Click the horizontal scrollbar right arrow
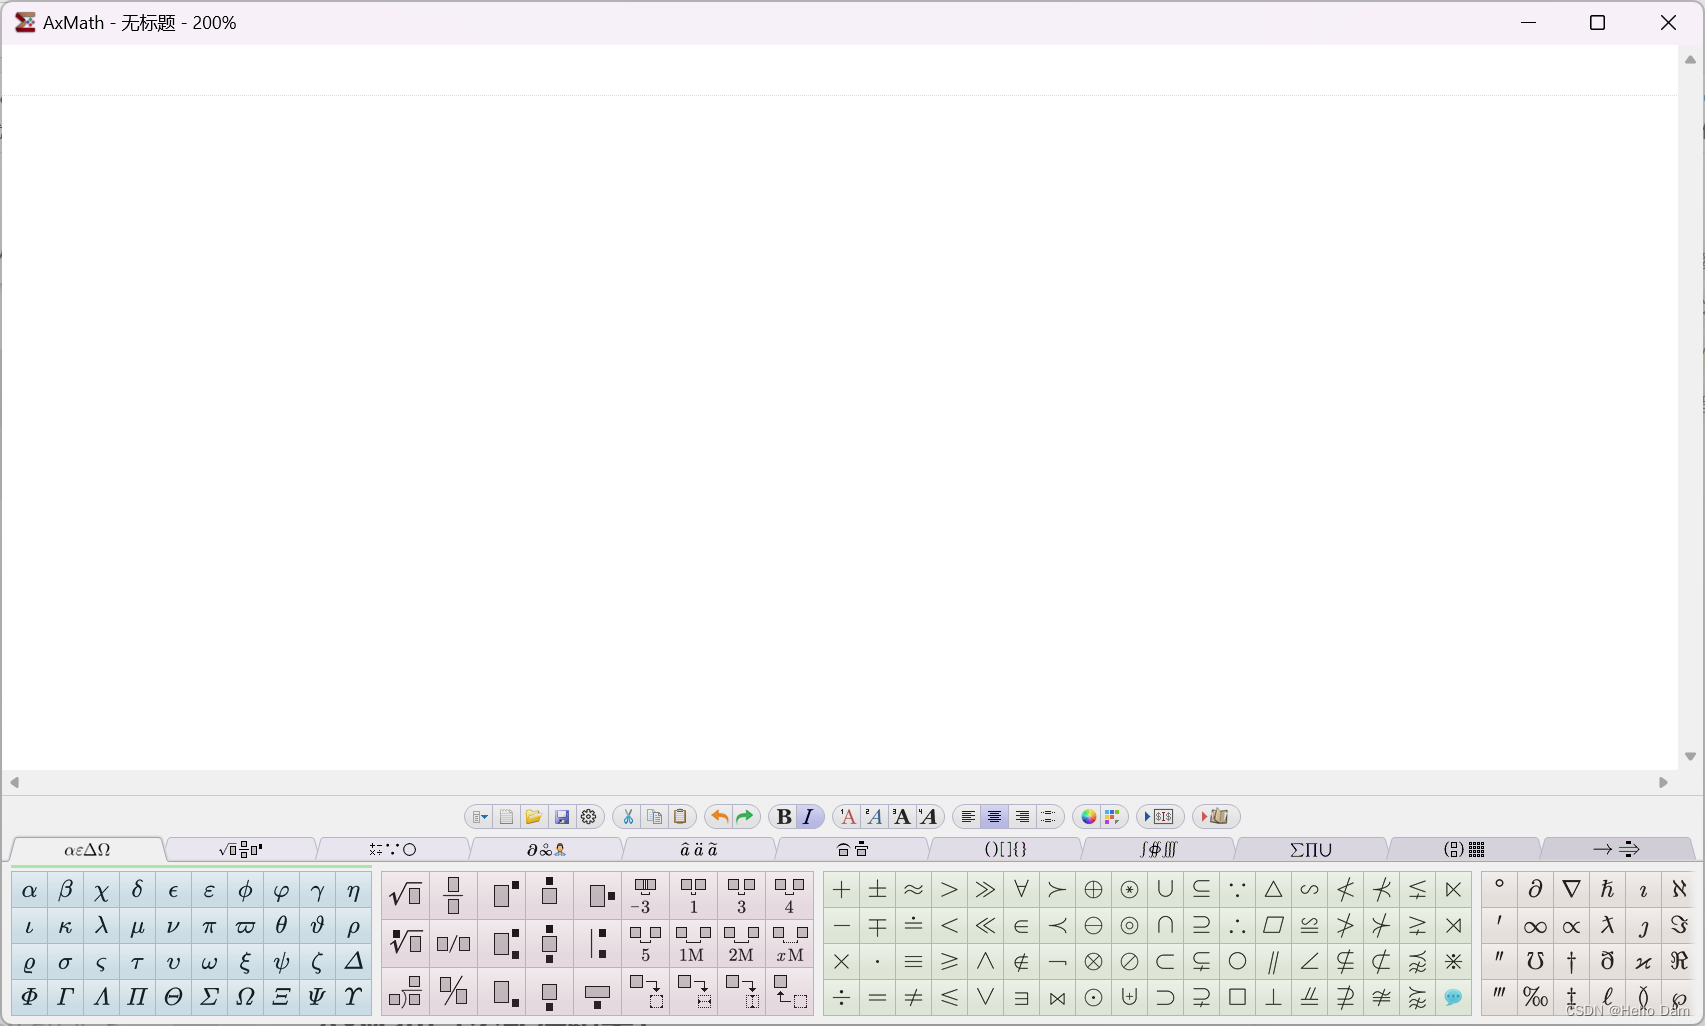 [1663, 782]
